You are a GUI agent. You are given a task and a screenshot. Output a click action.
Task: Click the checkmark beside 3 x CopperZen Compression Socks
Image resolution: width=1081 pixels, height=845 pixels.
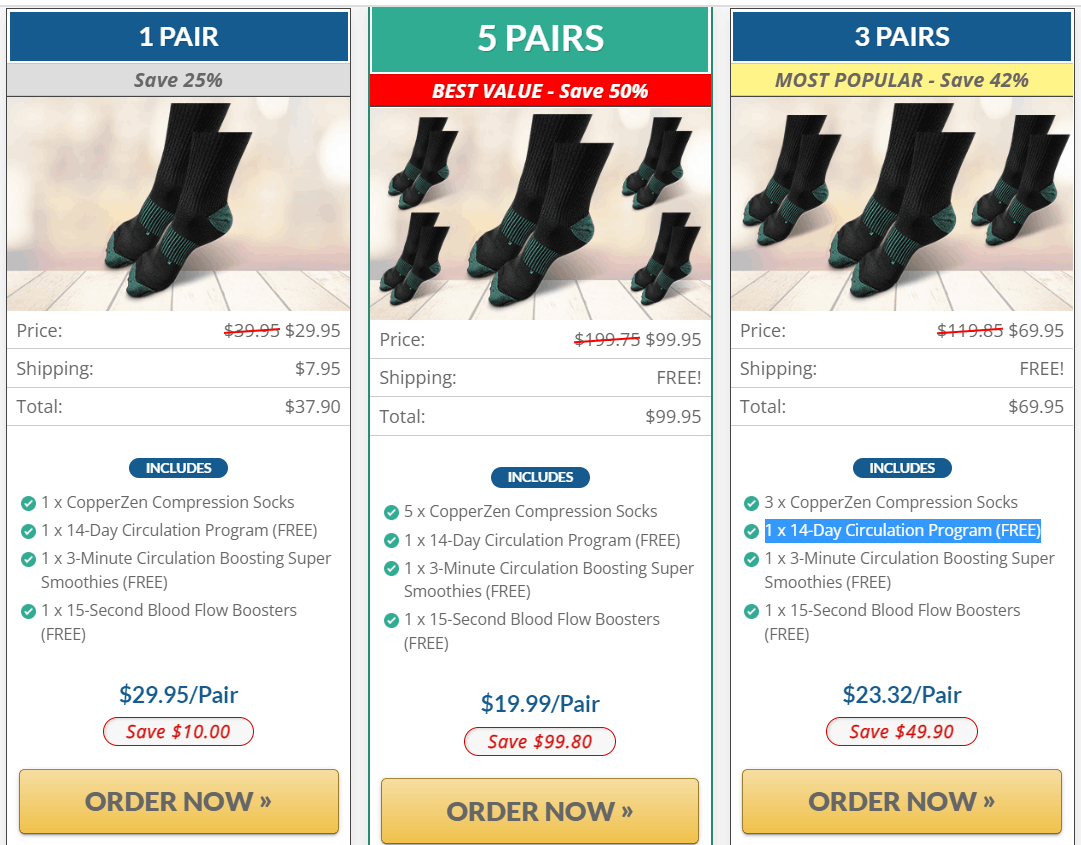click(751, 502)
